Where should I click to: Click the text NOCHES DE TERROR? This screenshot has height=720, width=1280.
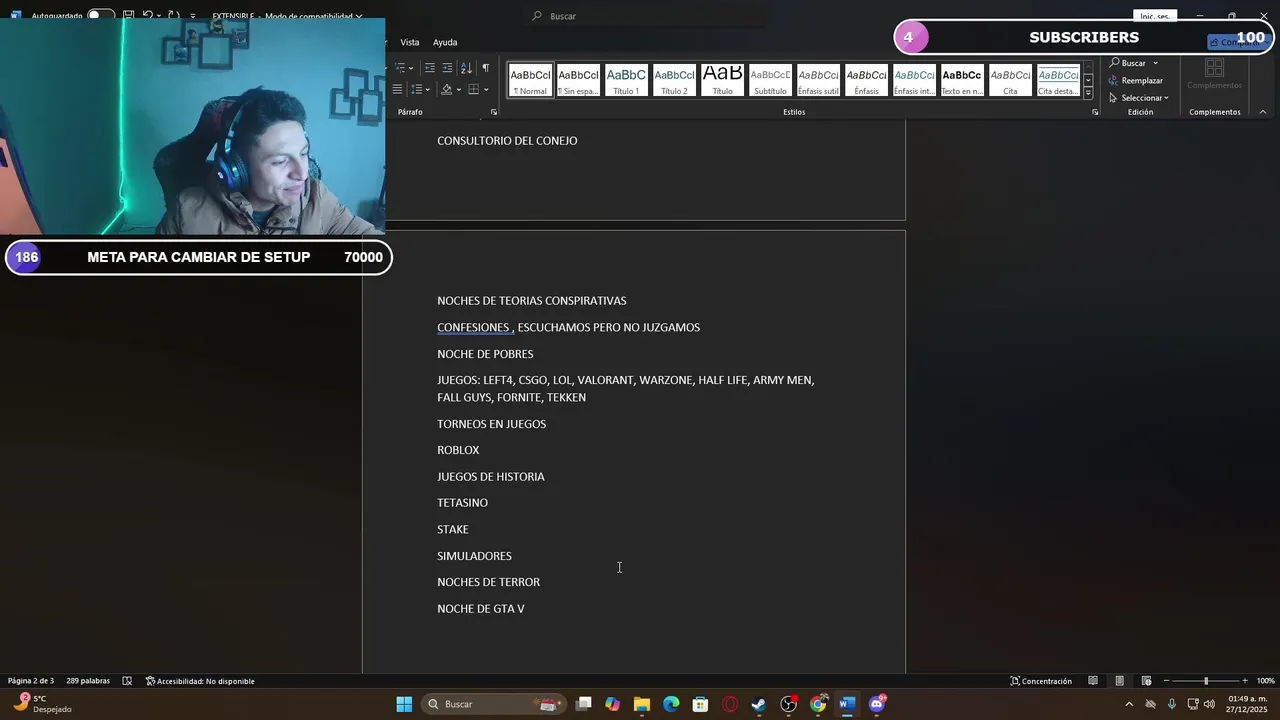click(488, 582)
